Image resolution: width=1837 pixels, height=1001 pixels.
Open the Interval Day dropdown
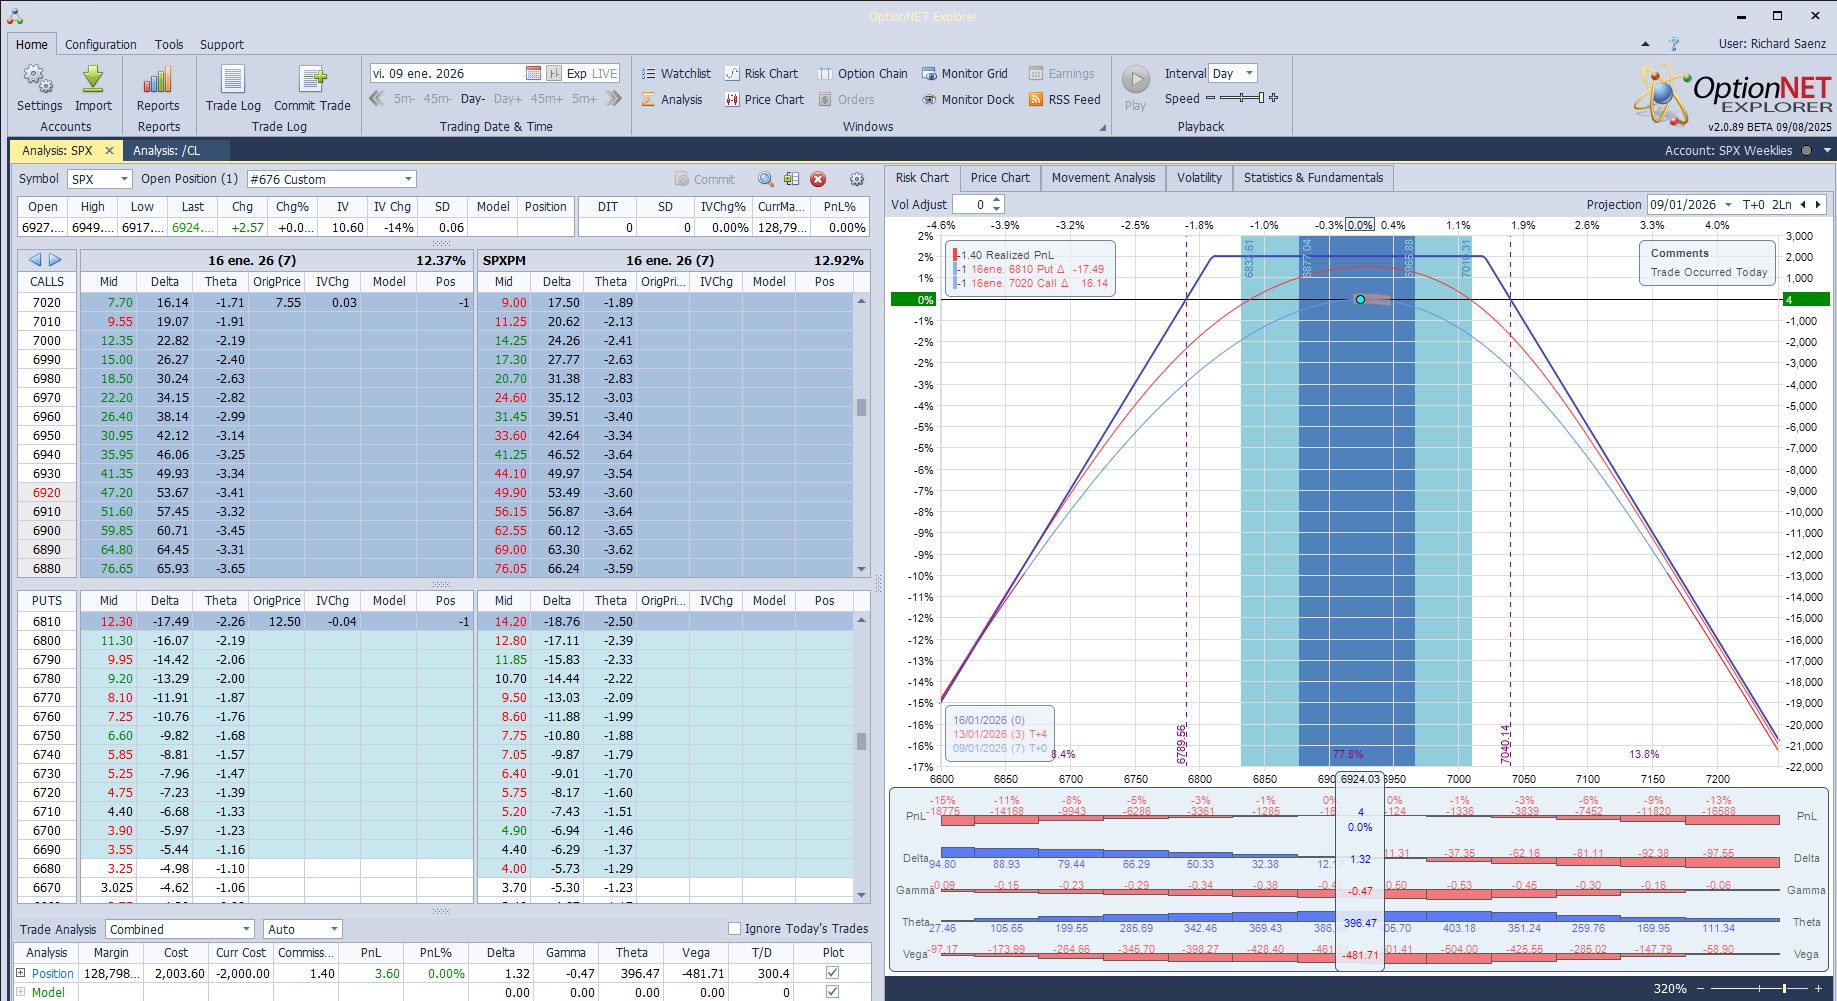[1249, 74]
